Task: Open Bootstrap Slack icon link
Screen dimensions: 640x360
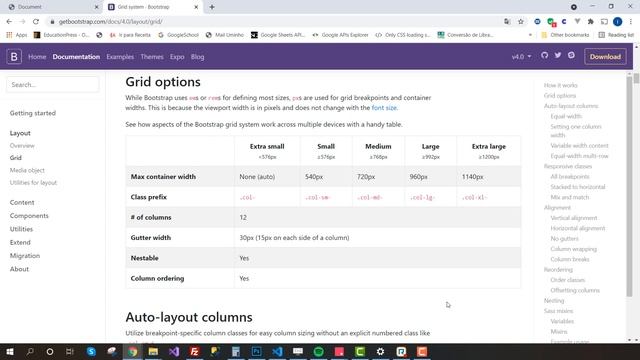Action: pos(571,55)
